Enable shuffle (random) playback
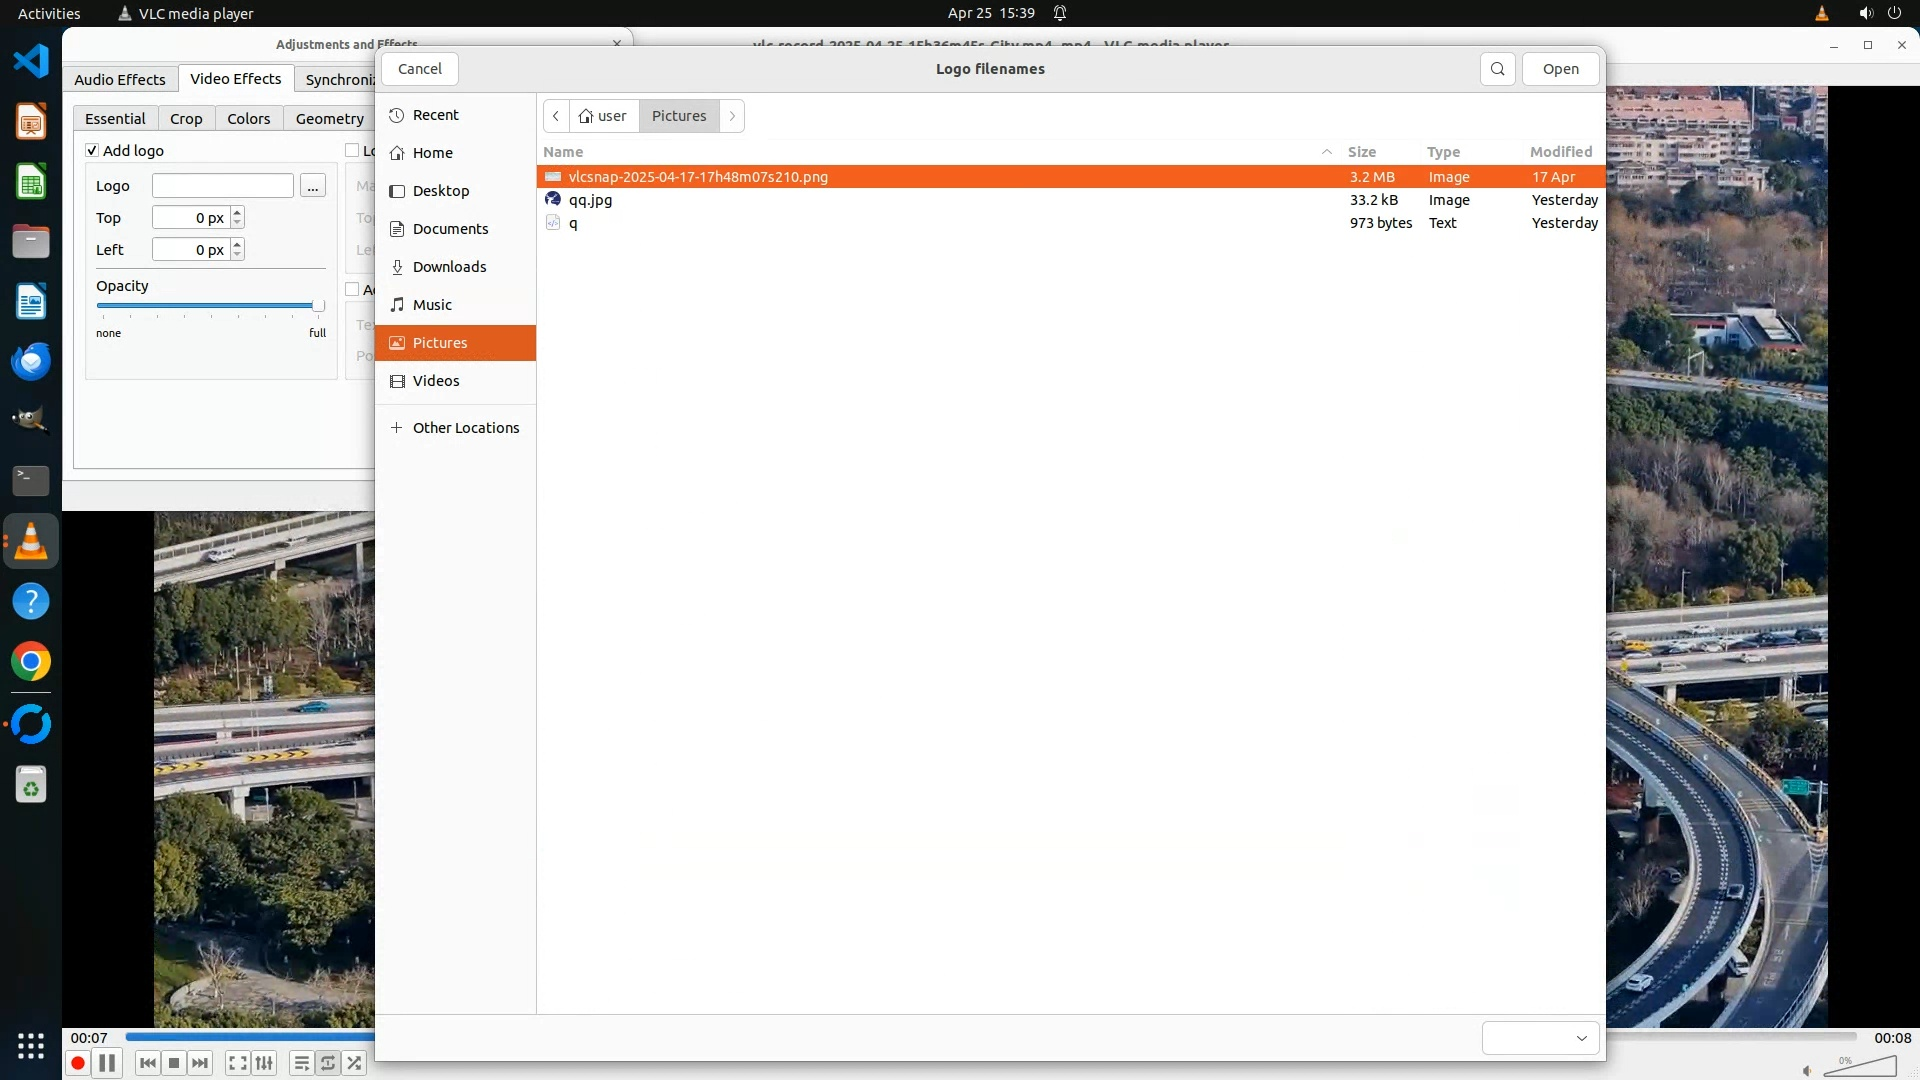 point(354,1063)
